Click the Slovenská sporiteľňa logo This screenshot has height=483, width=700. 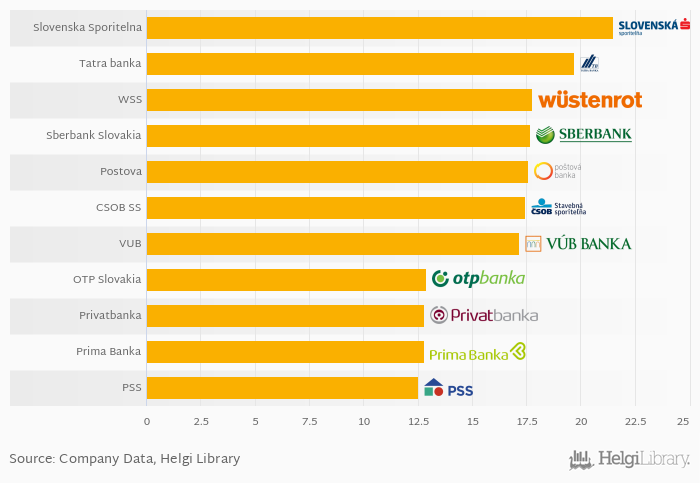click(654, 27)
